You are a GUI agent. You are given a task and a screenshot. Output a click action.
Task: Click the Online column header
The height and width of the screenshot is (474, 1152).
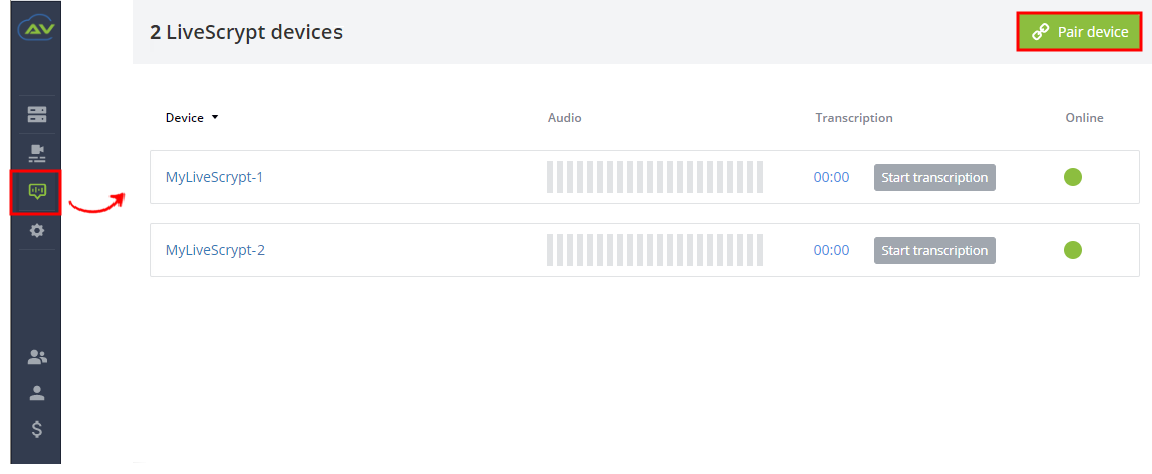point(1084,118)
